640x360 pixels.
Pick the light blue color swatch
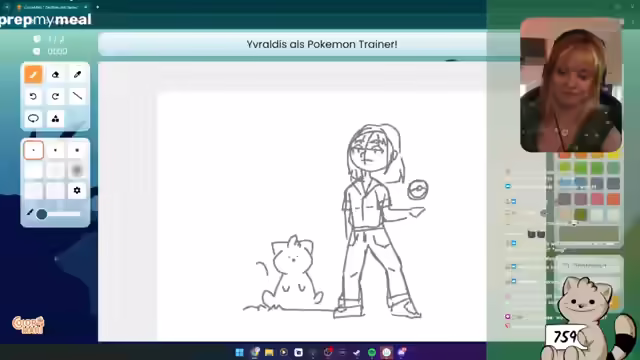click(565, 183)
